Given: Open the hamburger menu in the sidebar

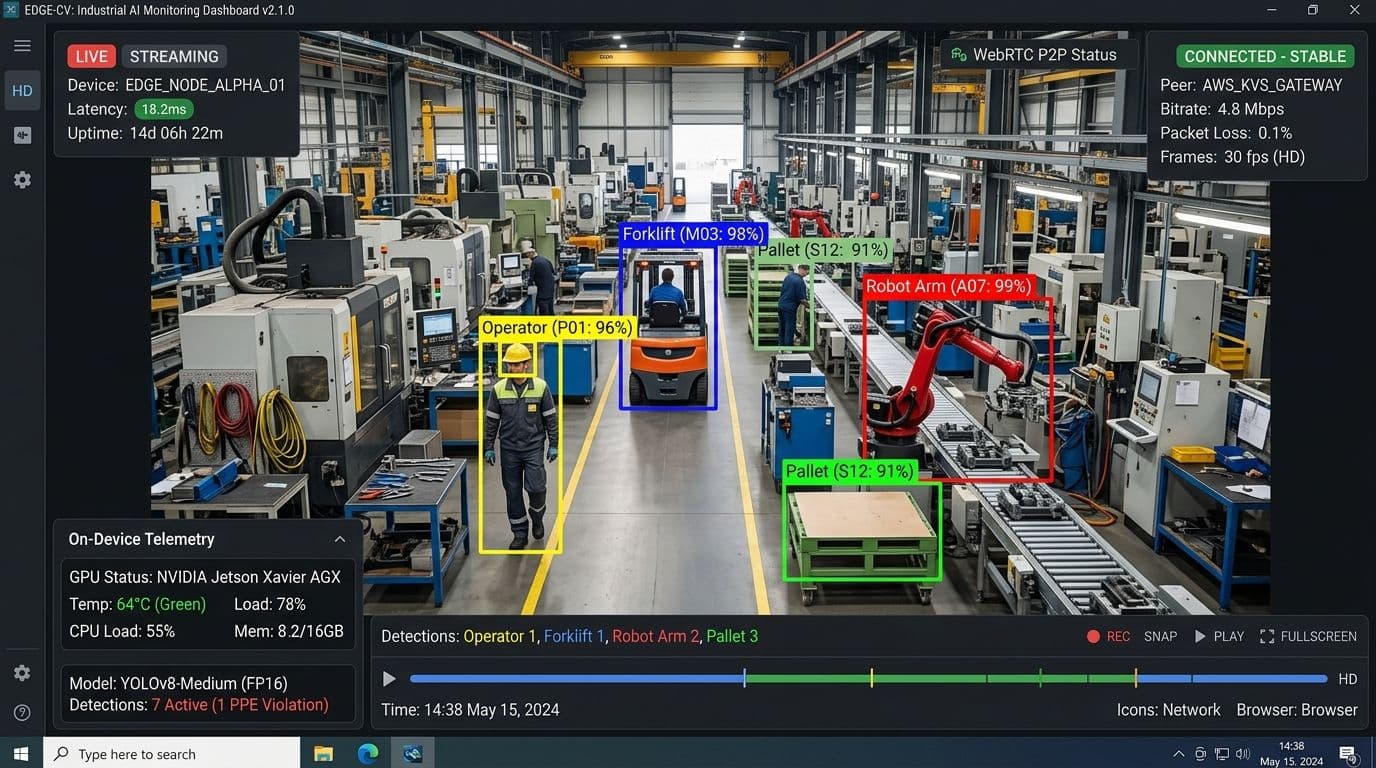Looking at the screenshot, I should 22,46.
